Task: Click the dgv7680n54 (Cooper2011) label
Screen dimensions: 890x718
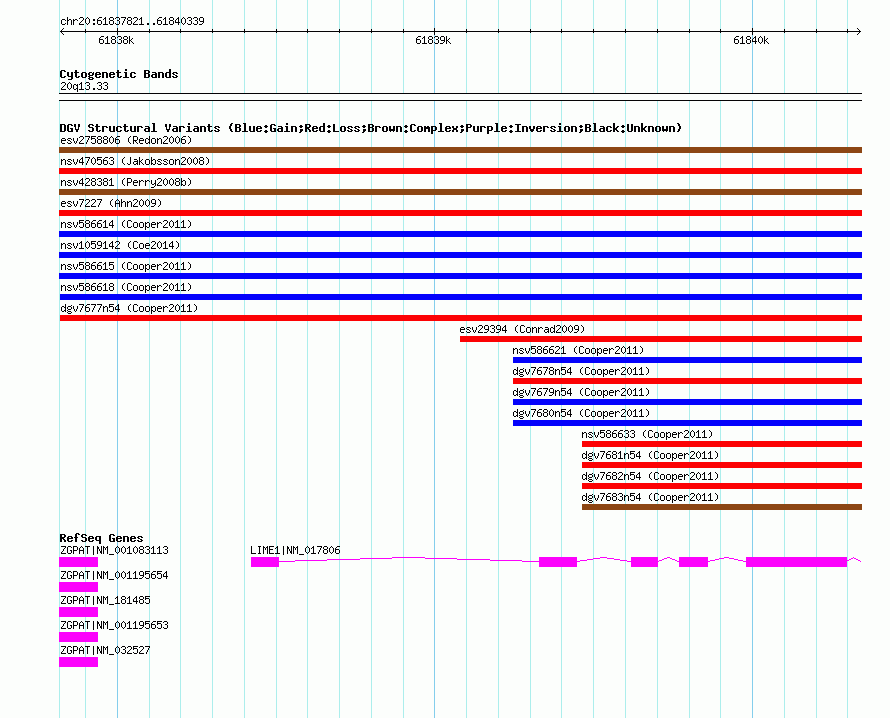Action: coord(581,413)
